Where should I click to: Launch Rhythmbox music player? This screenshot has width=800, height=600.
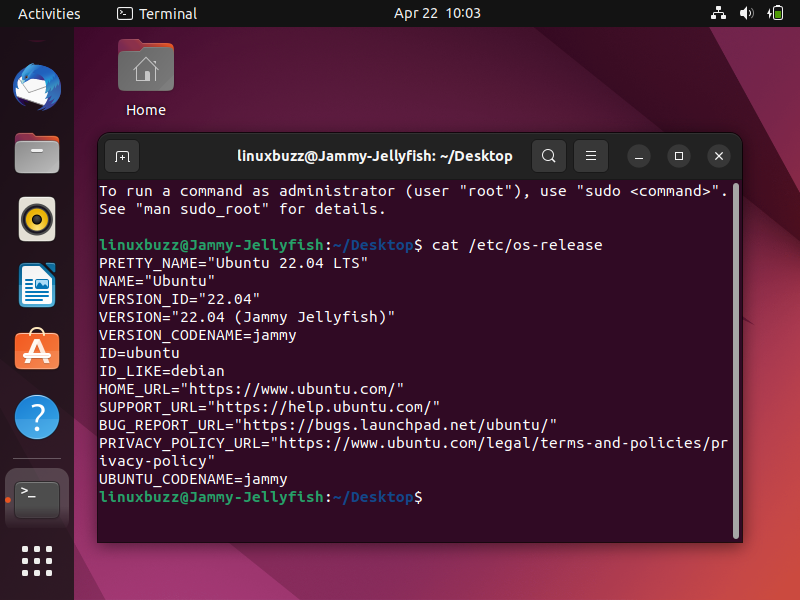tap(37, 219)
